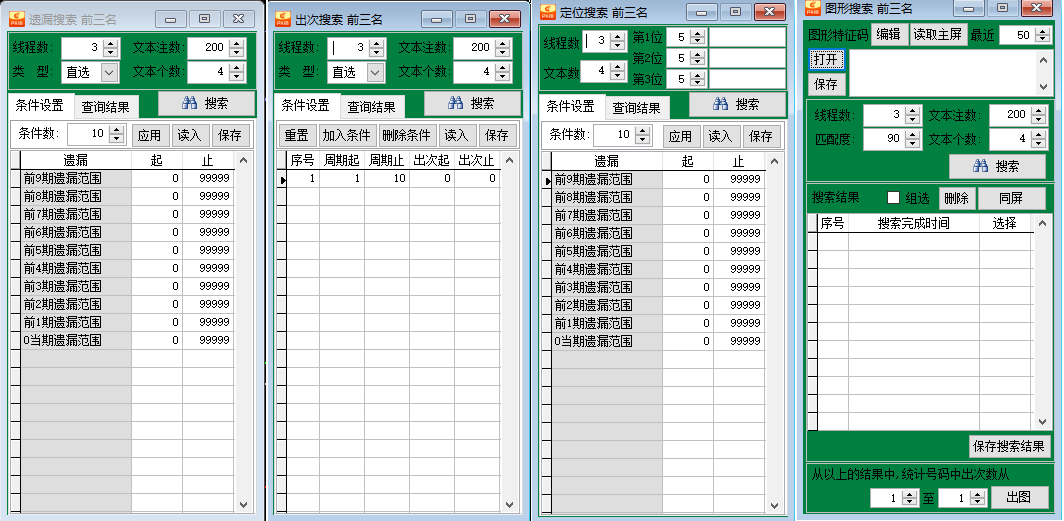1064x521 pixels.
Task: Switch to 查询结果 tab in 出次搜索 window
Action: click(371, 107)
